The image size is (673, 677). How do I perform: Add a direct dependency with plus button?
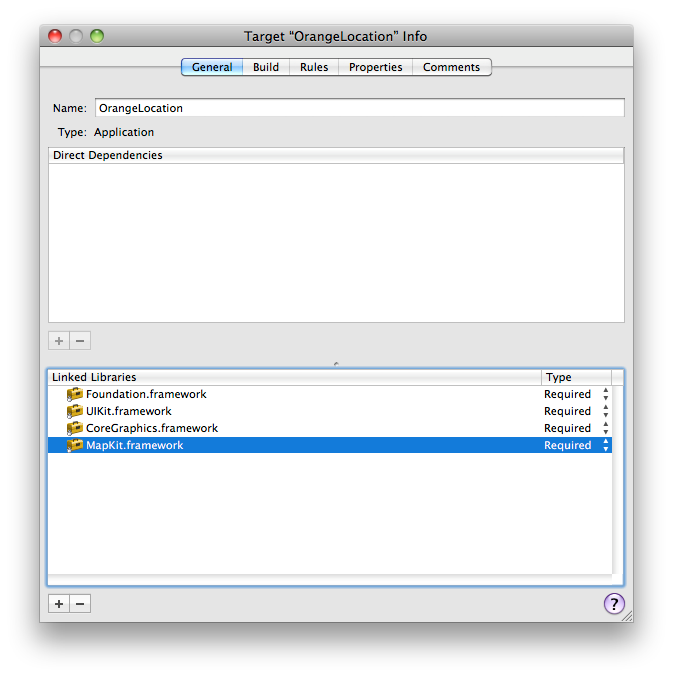[x=59, y=340]
